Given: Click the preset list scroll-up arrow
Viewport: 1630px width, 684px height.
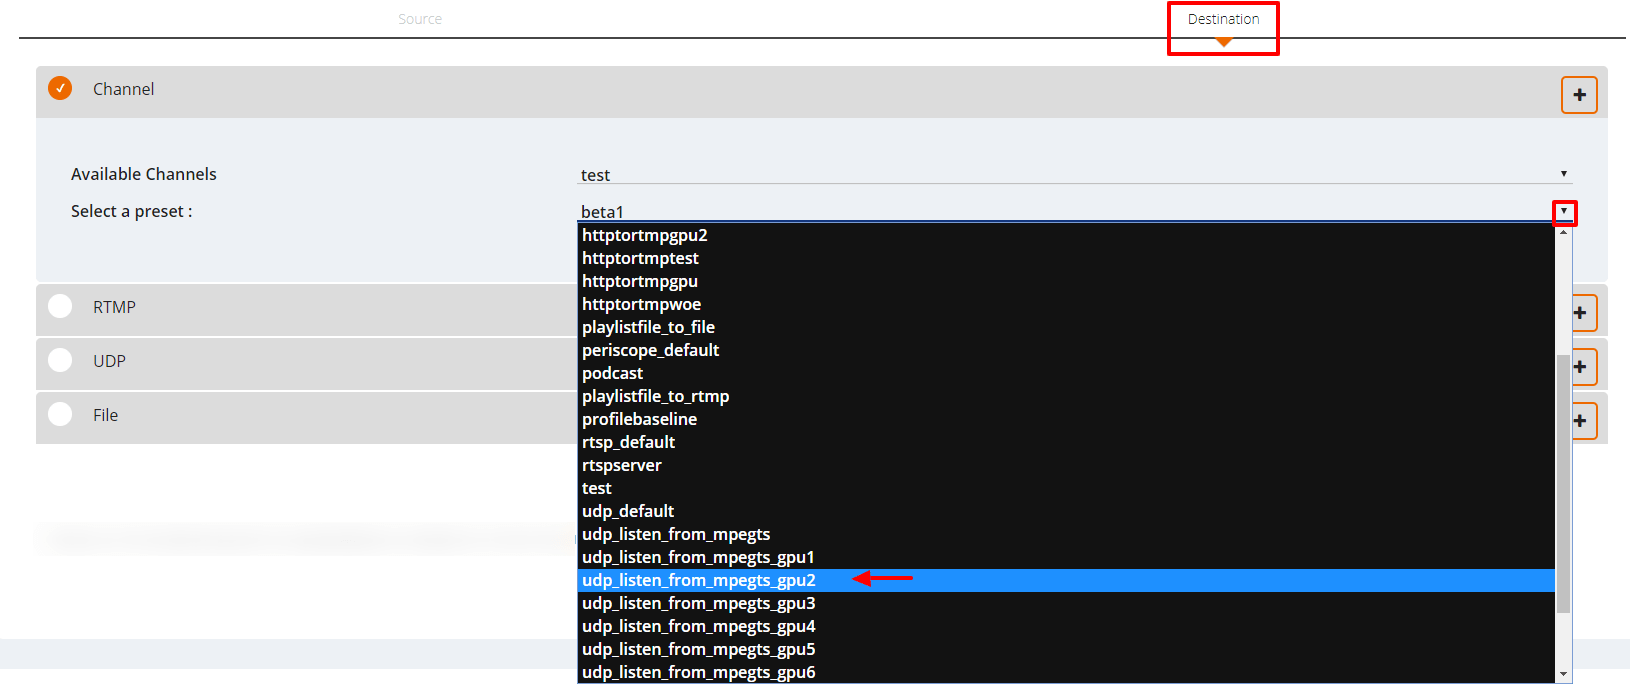Looking at the screenshot, I should 1563,232.
